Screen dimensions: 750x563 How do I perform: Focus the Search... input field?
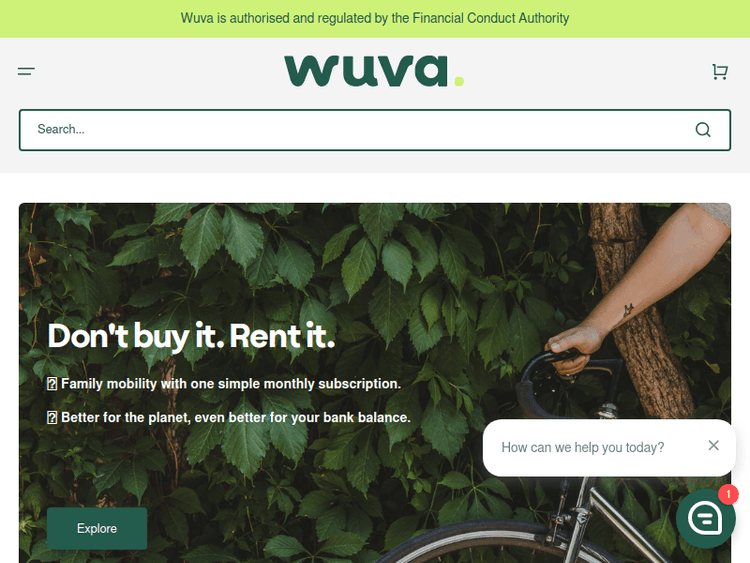pyautogui.click(x=356, y=130)
